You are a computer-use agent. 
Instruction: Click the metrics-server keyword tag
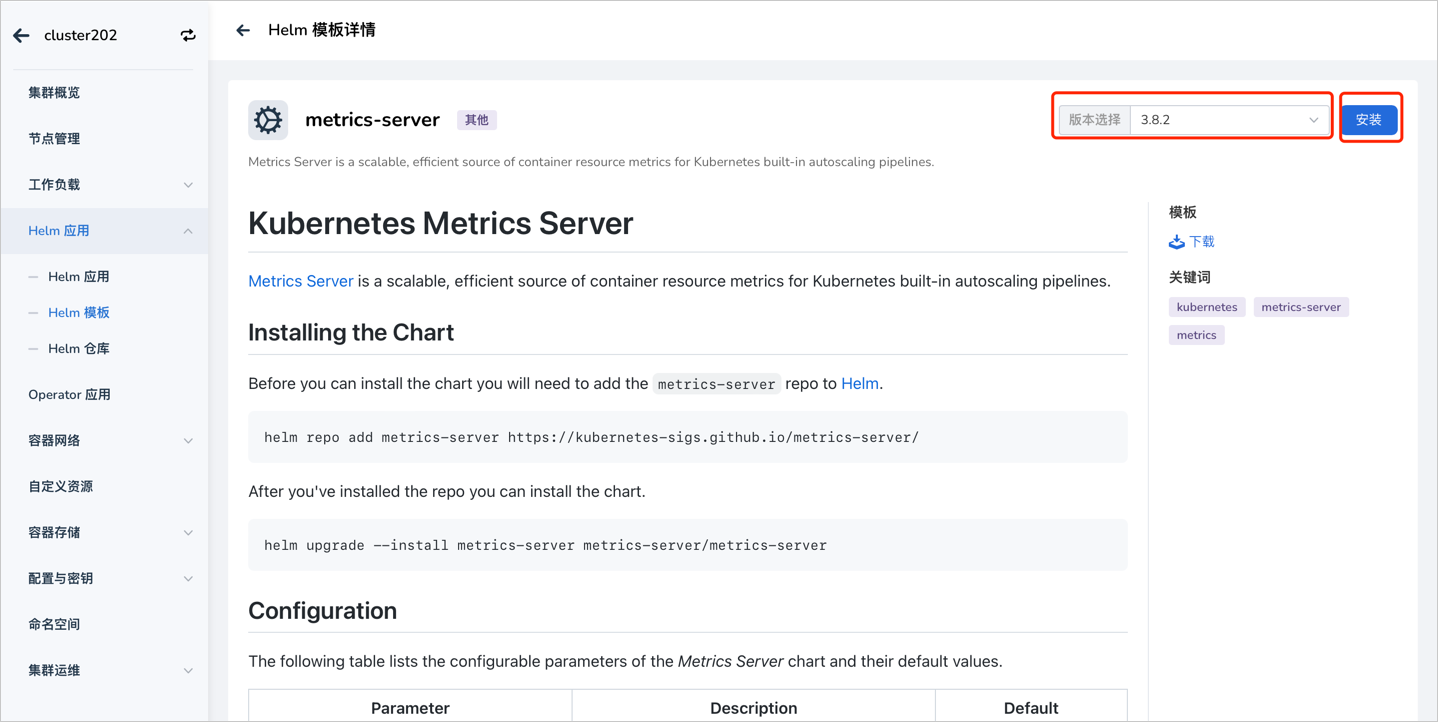click(x=1301, y=307)
